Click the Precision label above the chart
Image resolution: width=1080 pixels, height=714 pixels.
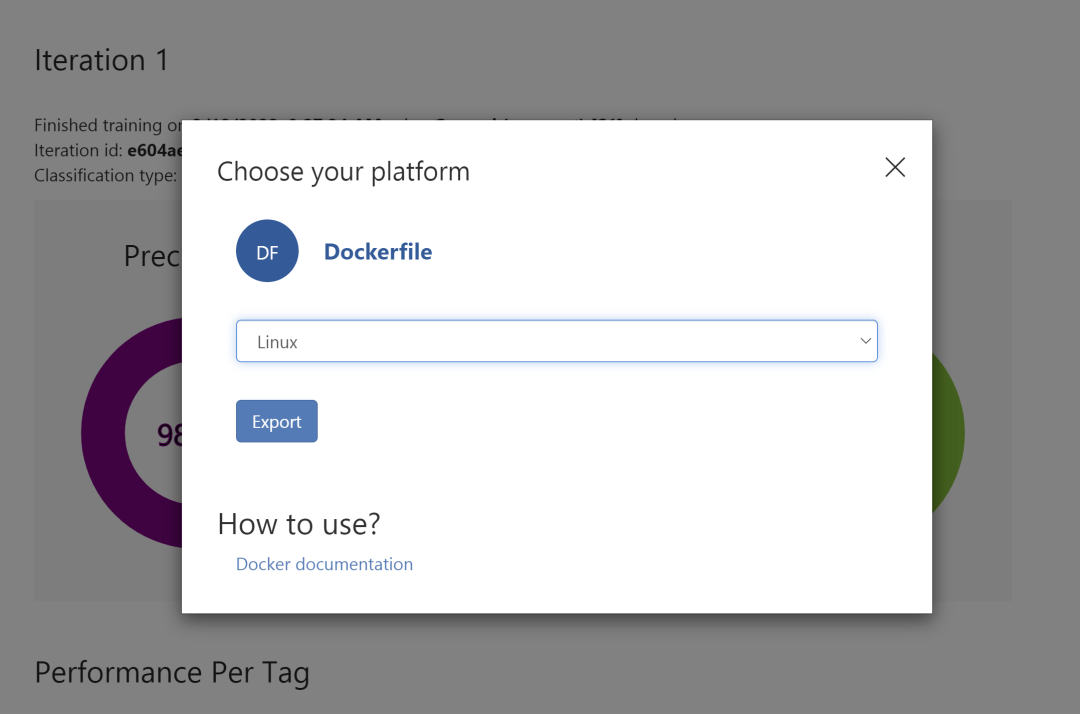click(152, 257)
